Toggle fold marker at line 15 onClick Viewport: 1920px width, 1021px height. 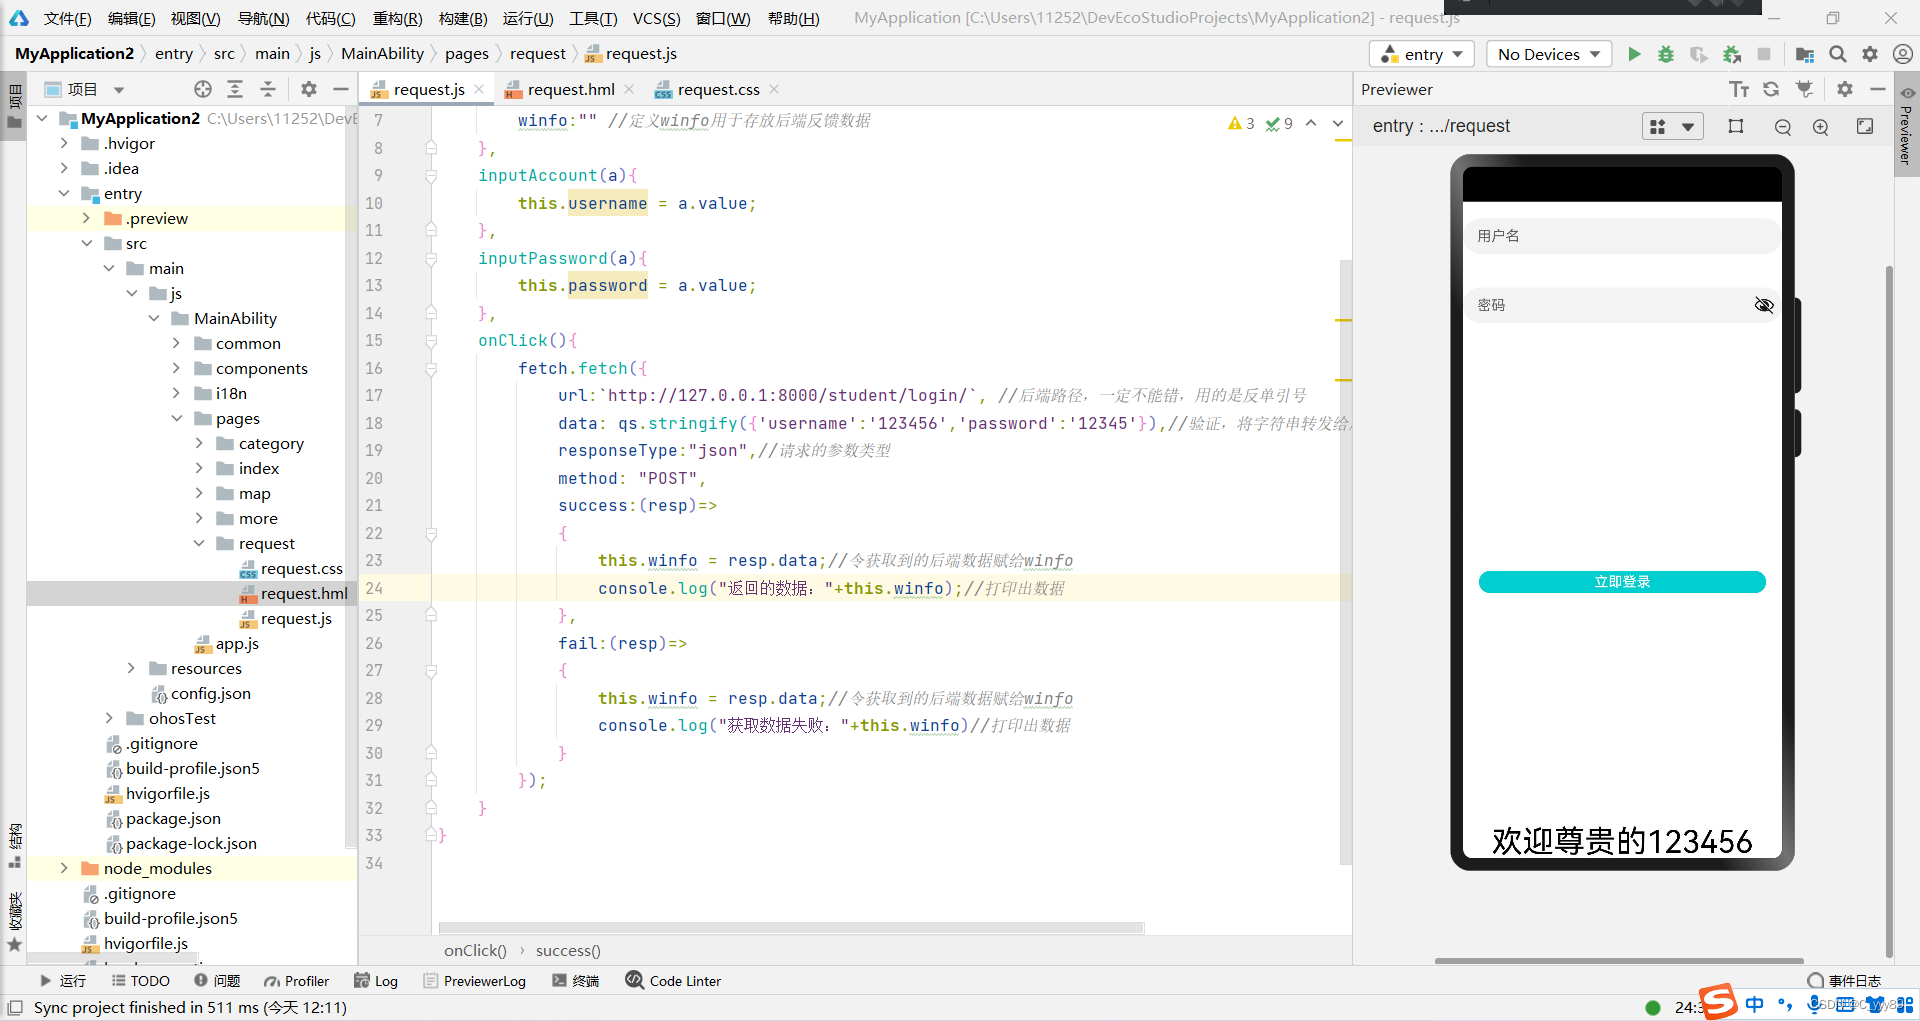(431, 341)
